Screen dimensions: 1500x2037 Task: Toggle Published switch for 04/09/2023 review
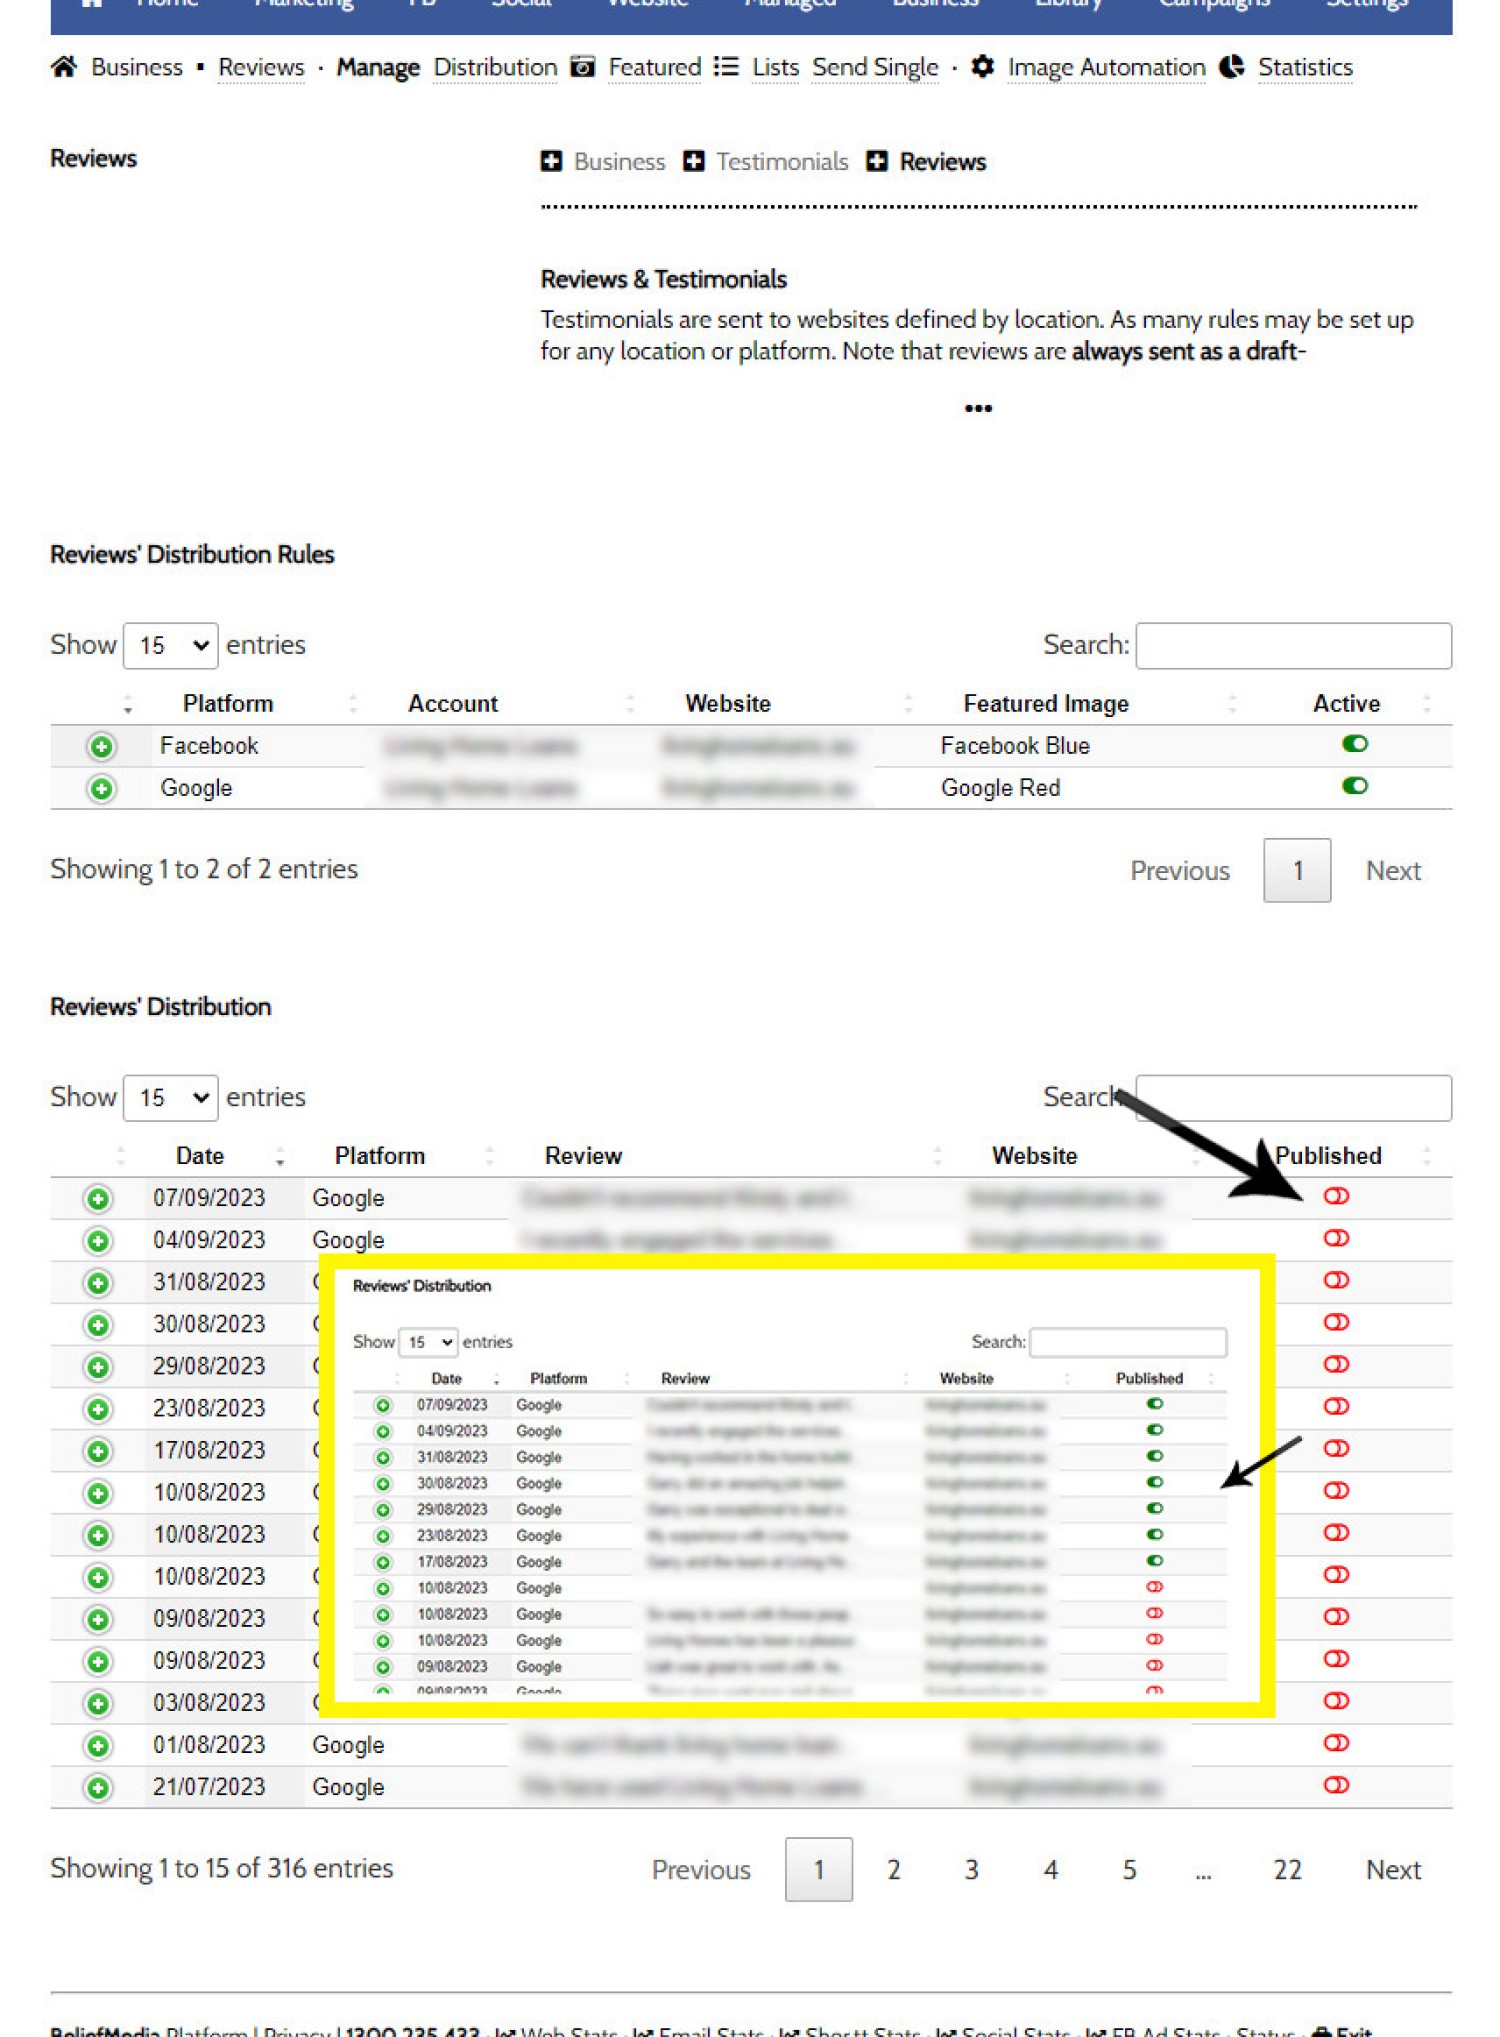click(1336, 1238)
